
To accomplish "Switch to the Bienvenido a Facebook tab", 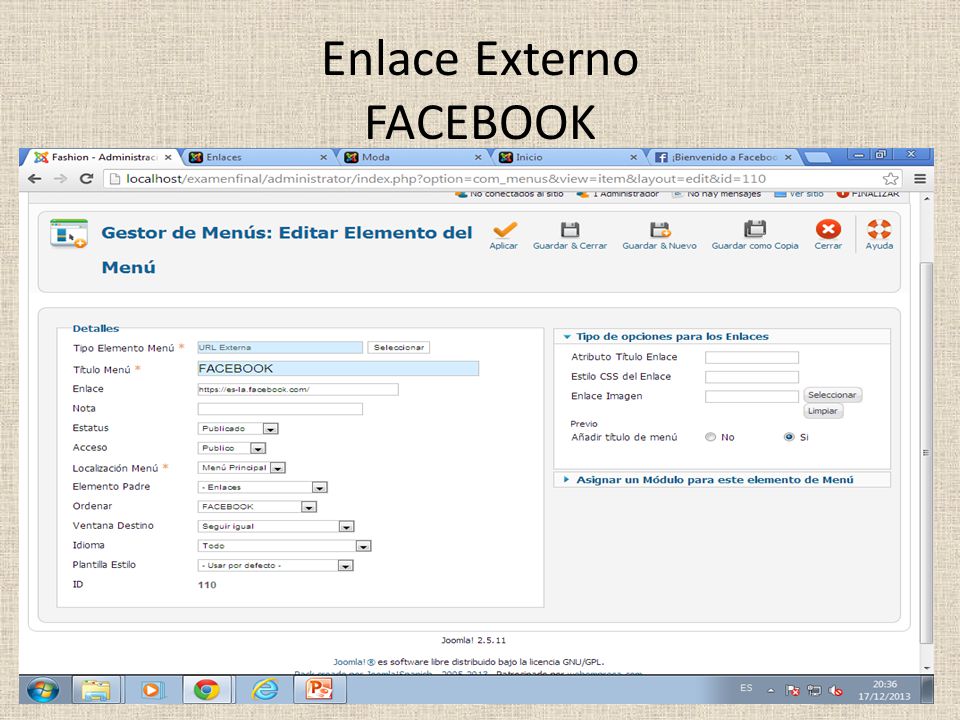I will (723, 157).
